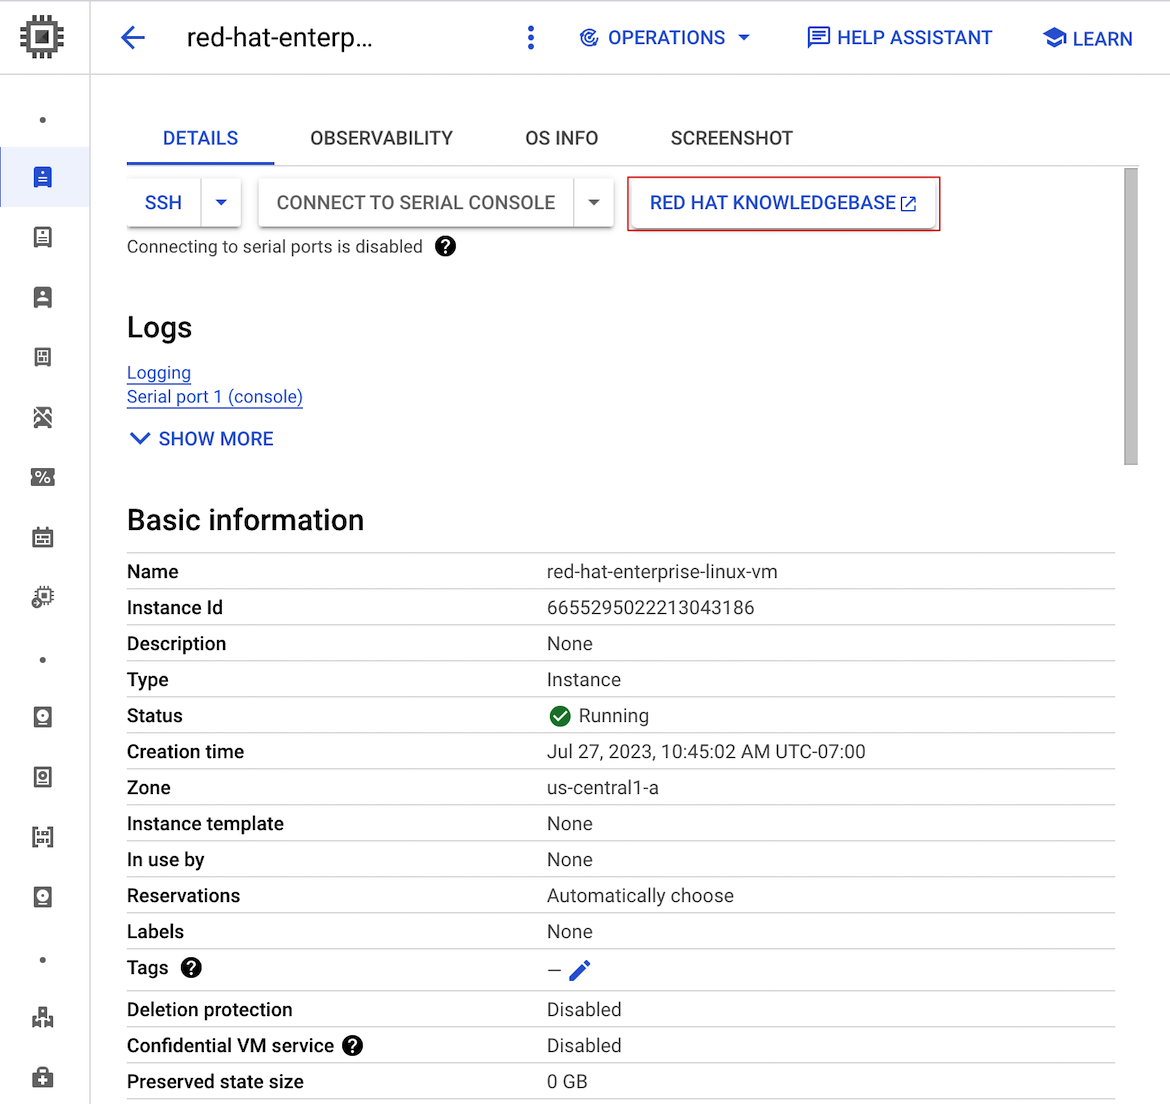Open Instance templates from the sidebar
This screenshot has width=1170, height=1104.
(x=43, y=237)
